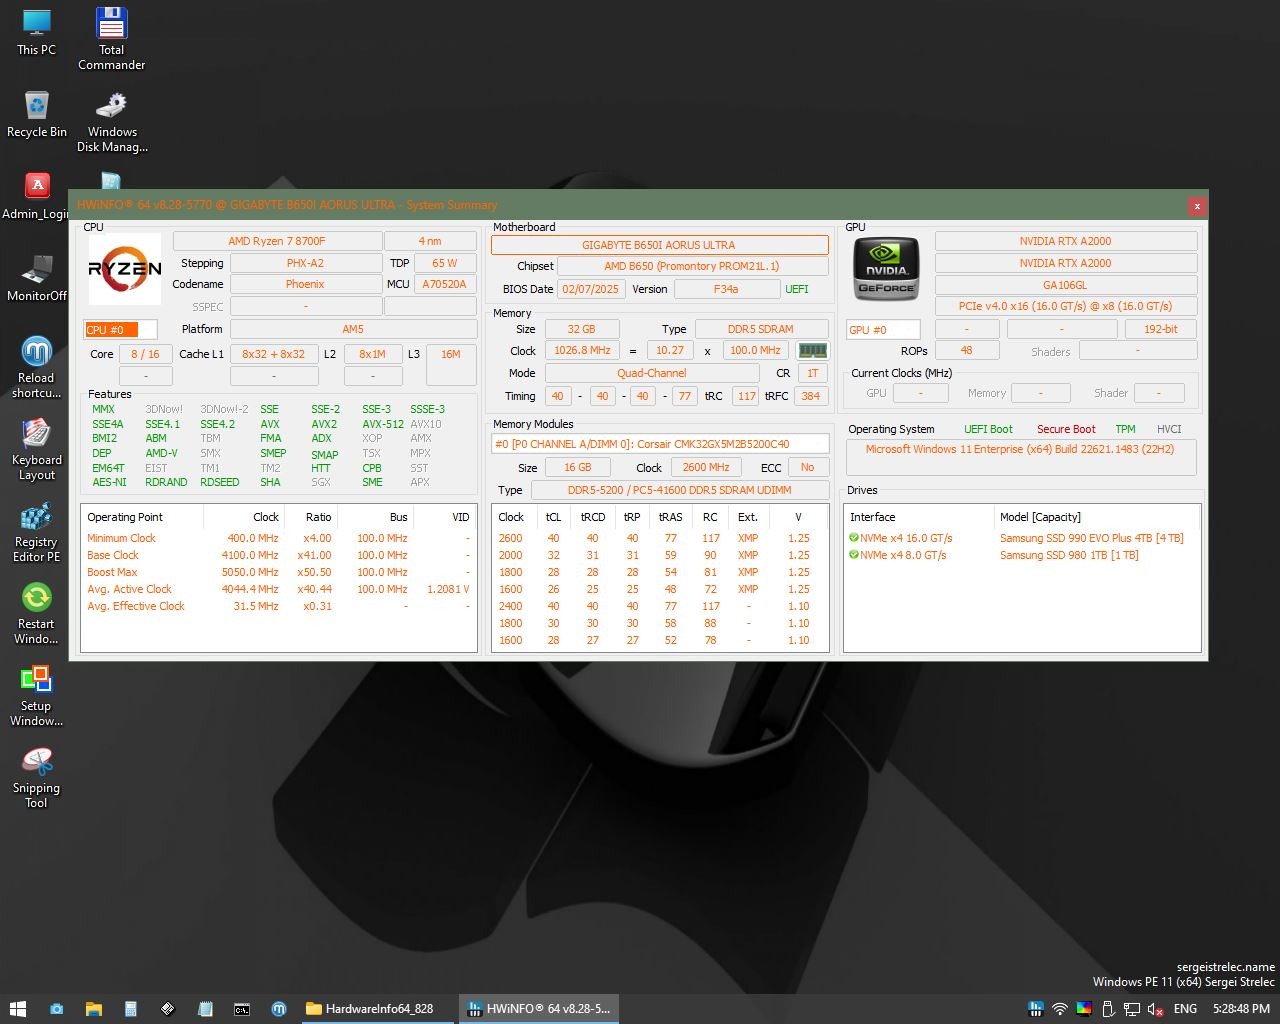Open This PC desktop icon

click(x=37, y=32)
